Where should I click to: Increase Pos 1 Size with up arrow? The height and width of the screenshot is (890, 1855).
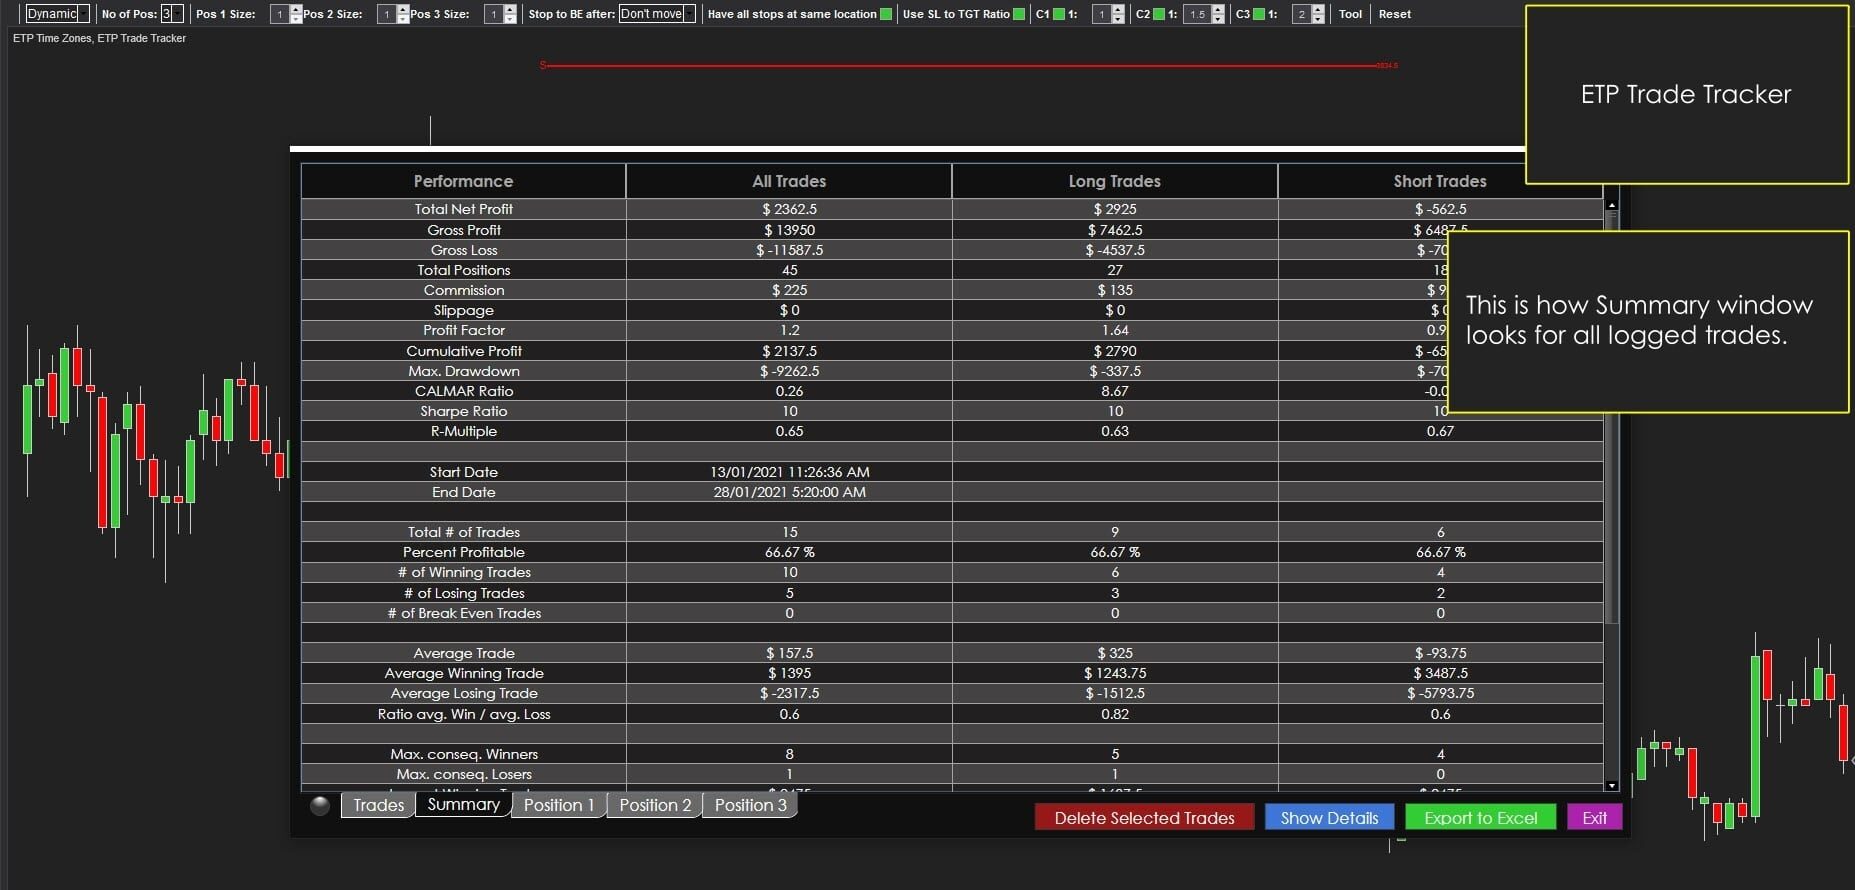[x=296, y=10]
